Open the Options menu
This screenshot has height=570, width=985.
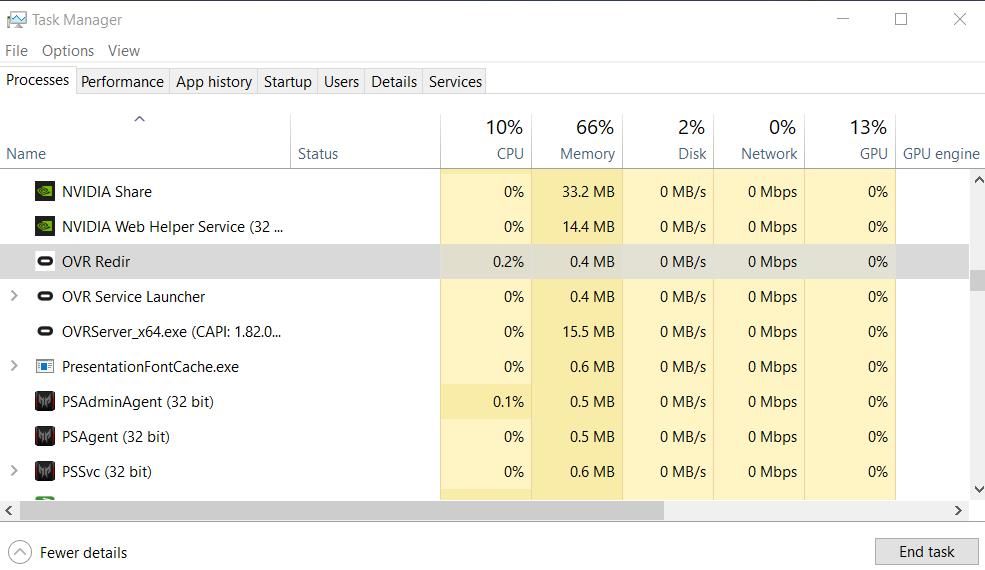pyautogui.click(x=68, y=51)
